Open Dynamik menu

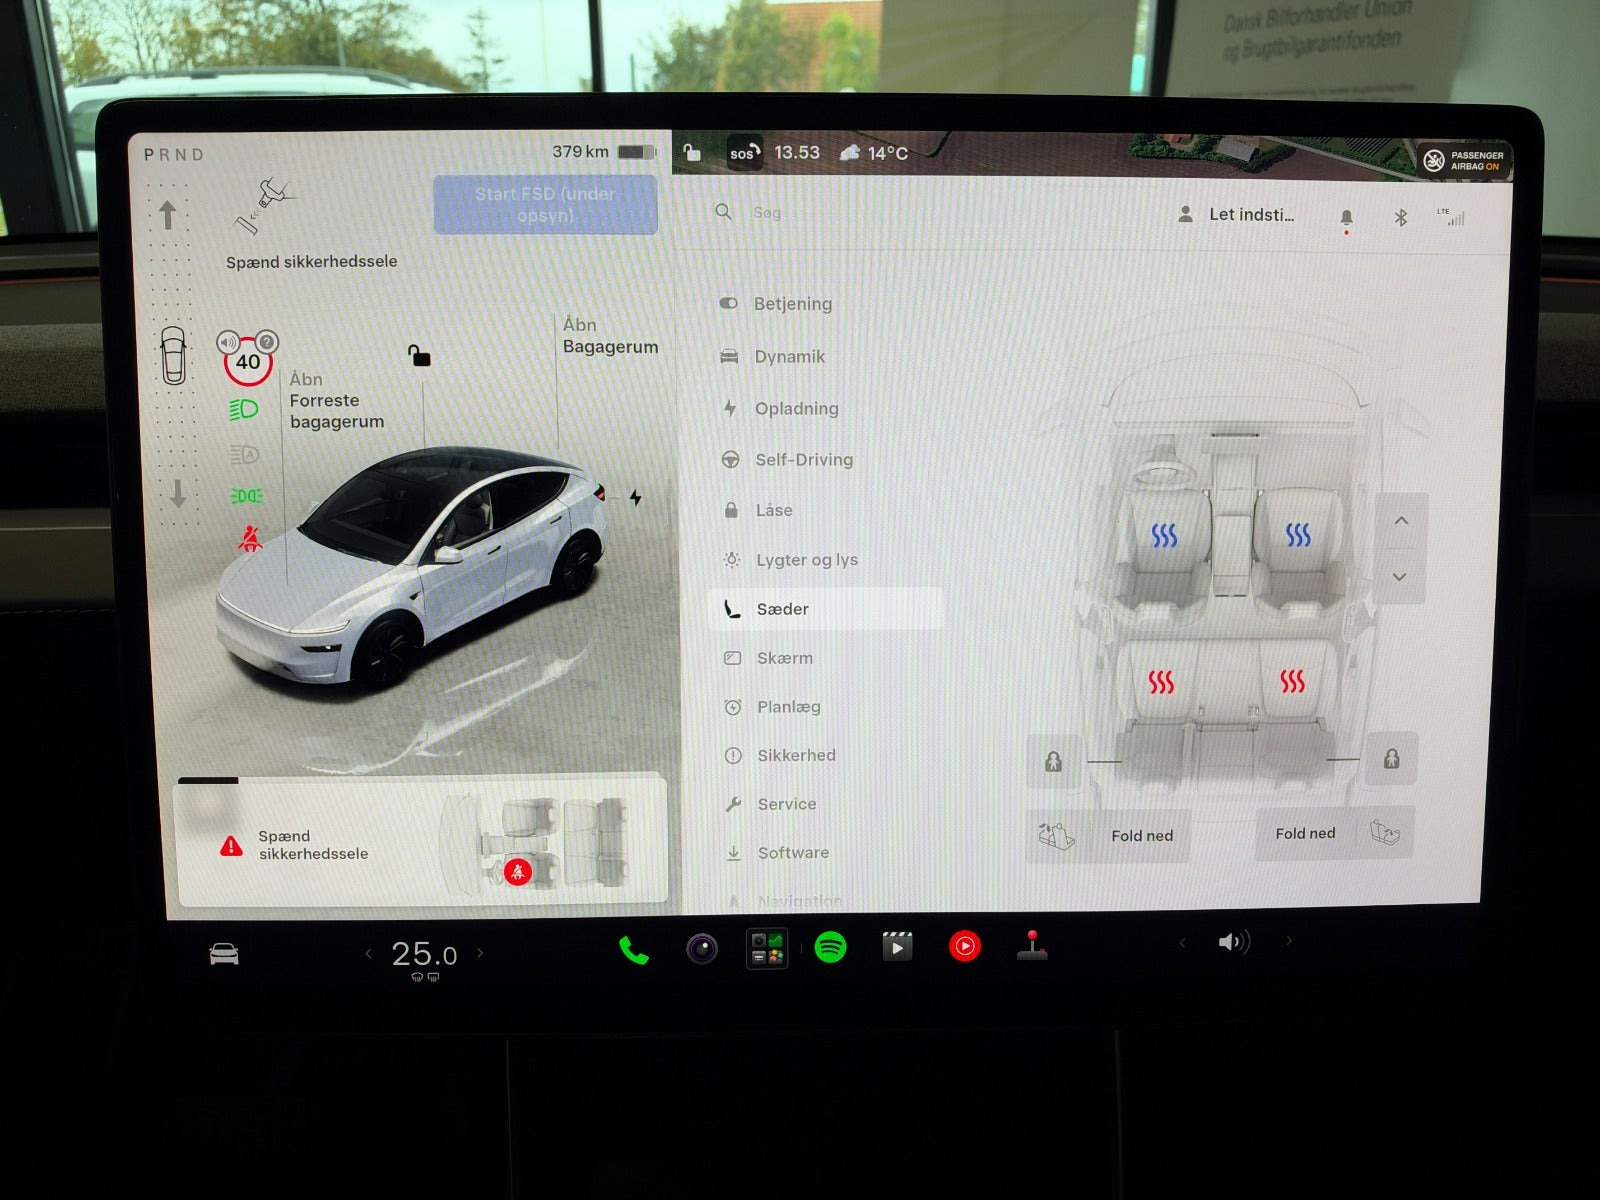773,357
